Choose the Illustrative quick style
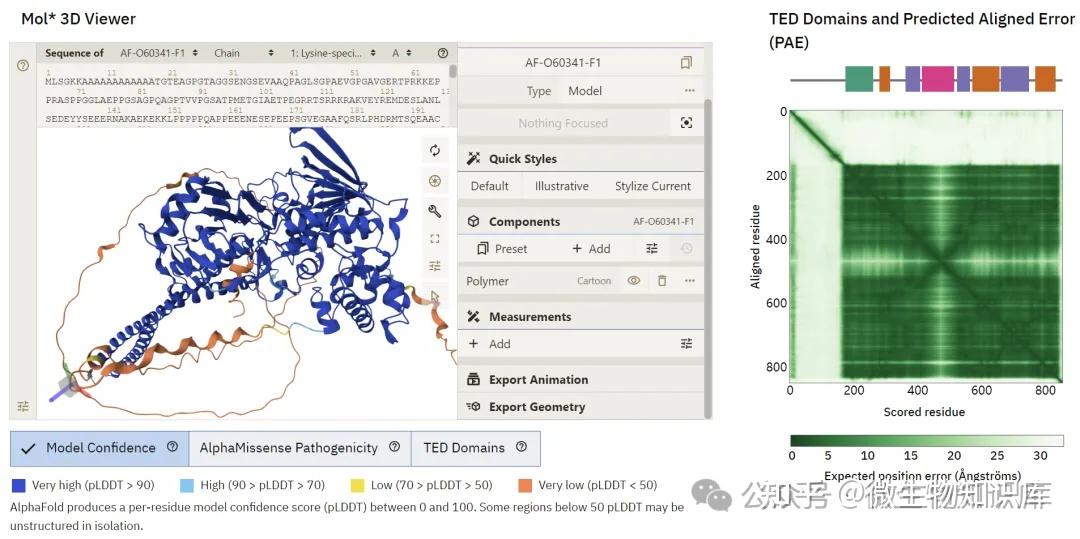This screenshot has height=539, width=1080. point(562,187)
